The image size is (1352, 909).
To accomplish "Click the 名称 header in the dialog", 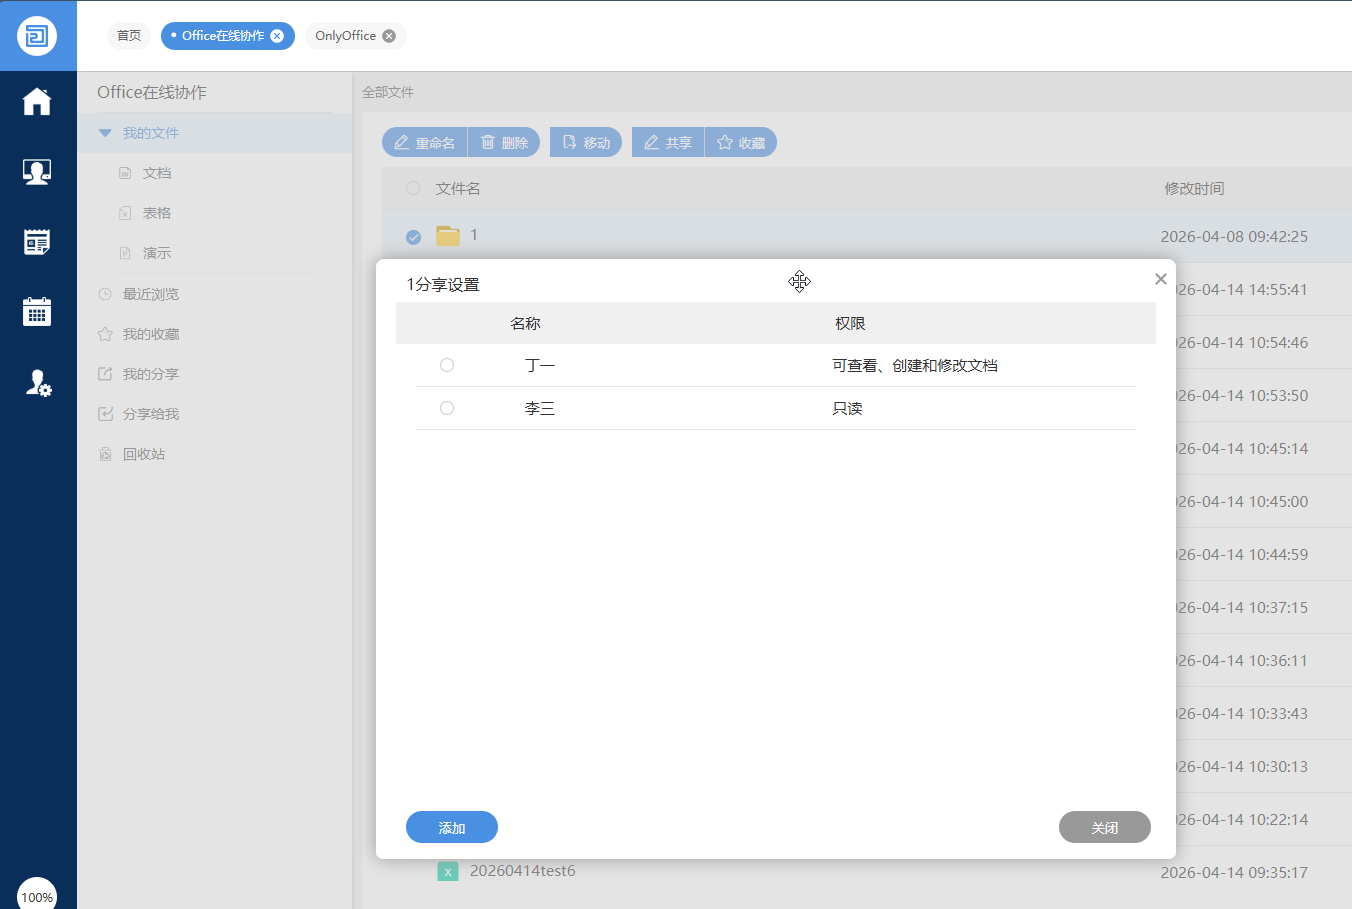I will click(525, 323).
